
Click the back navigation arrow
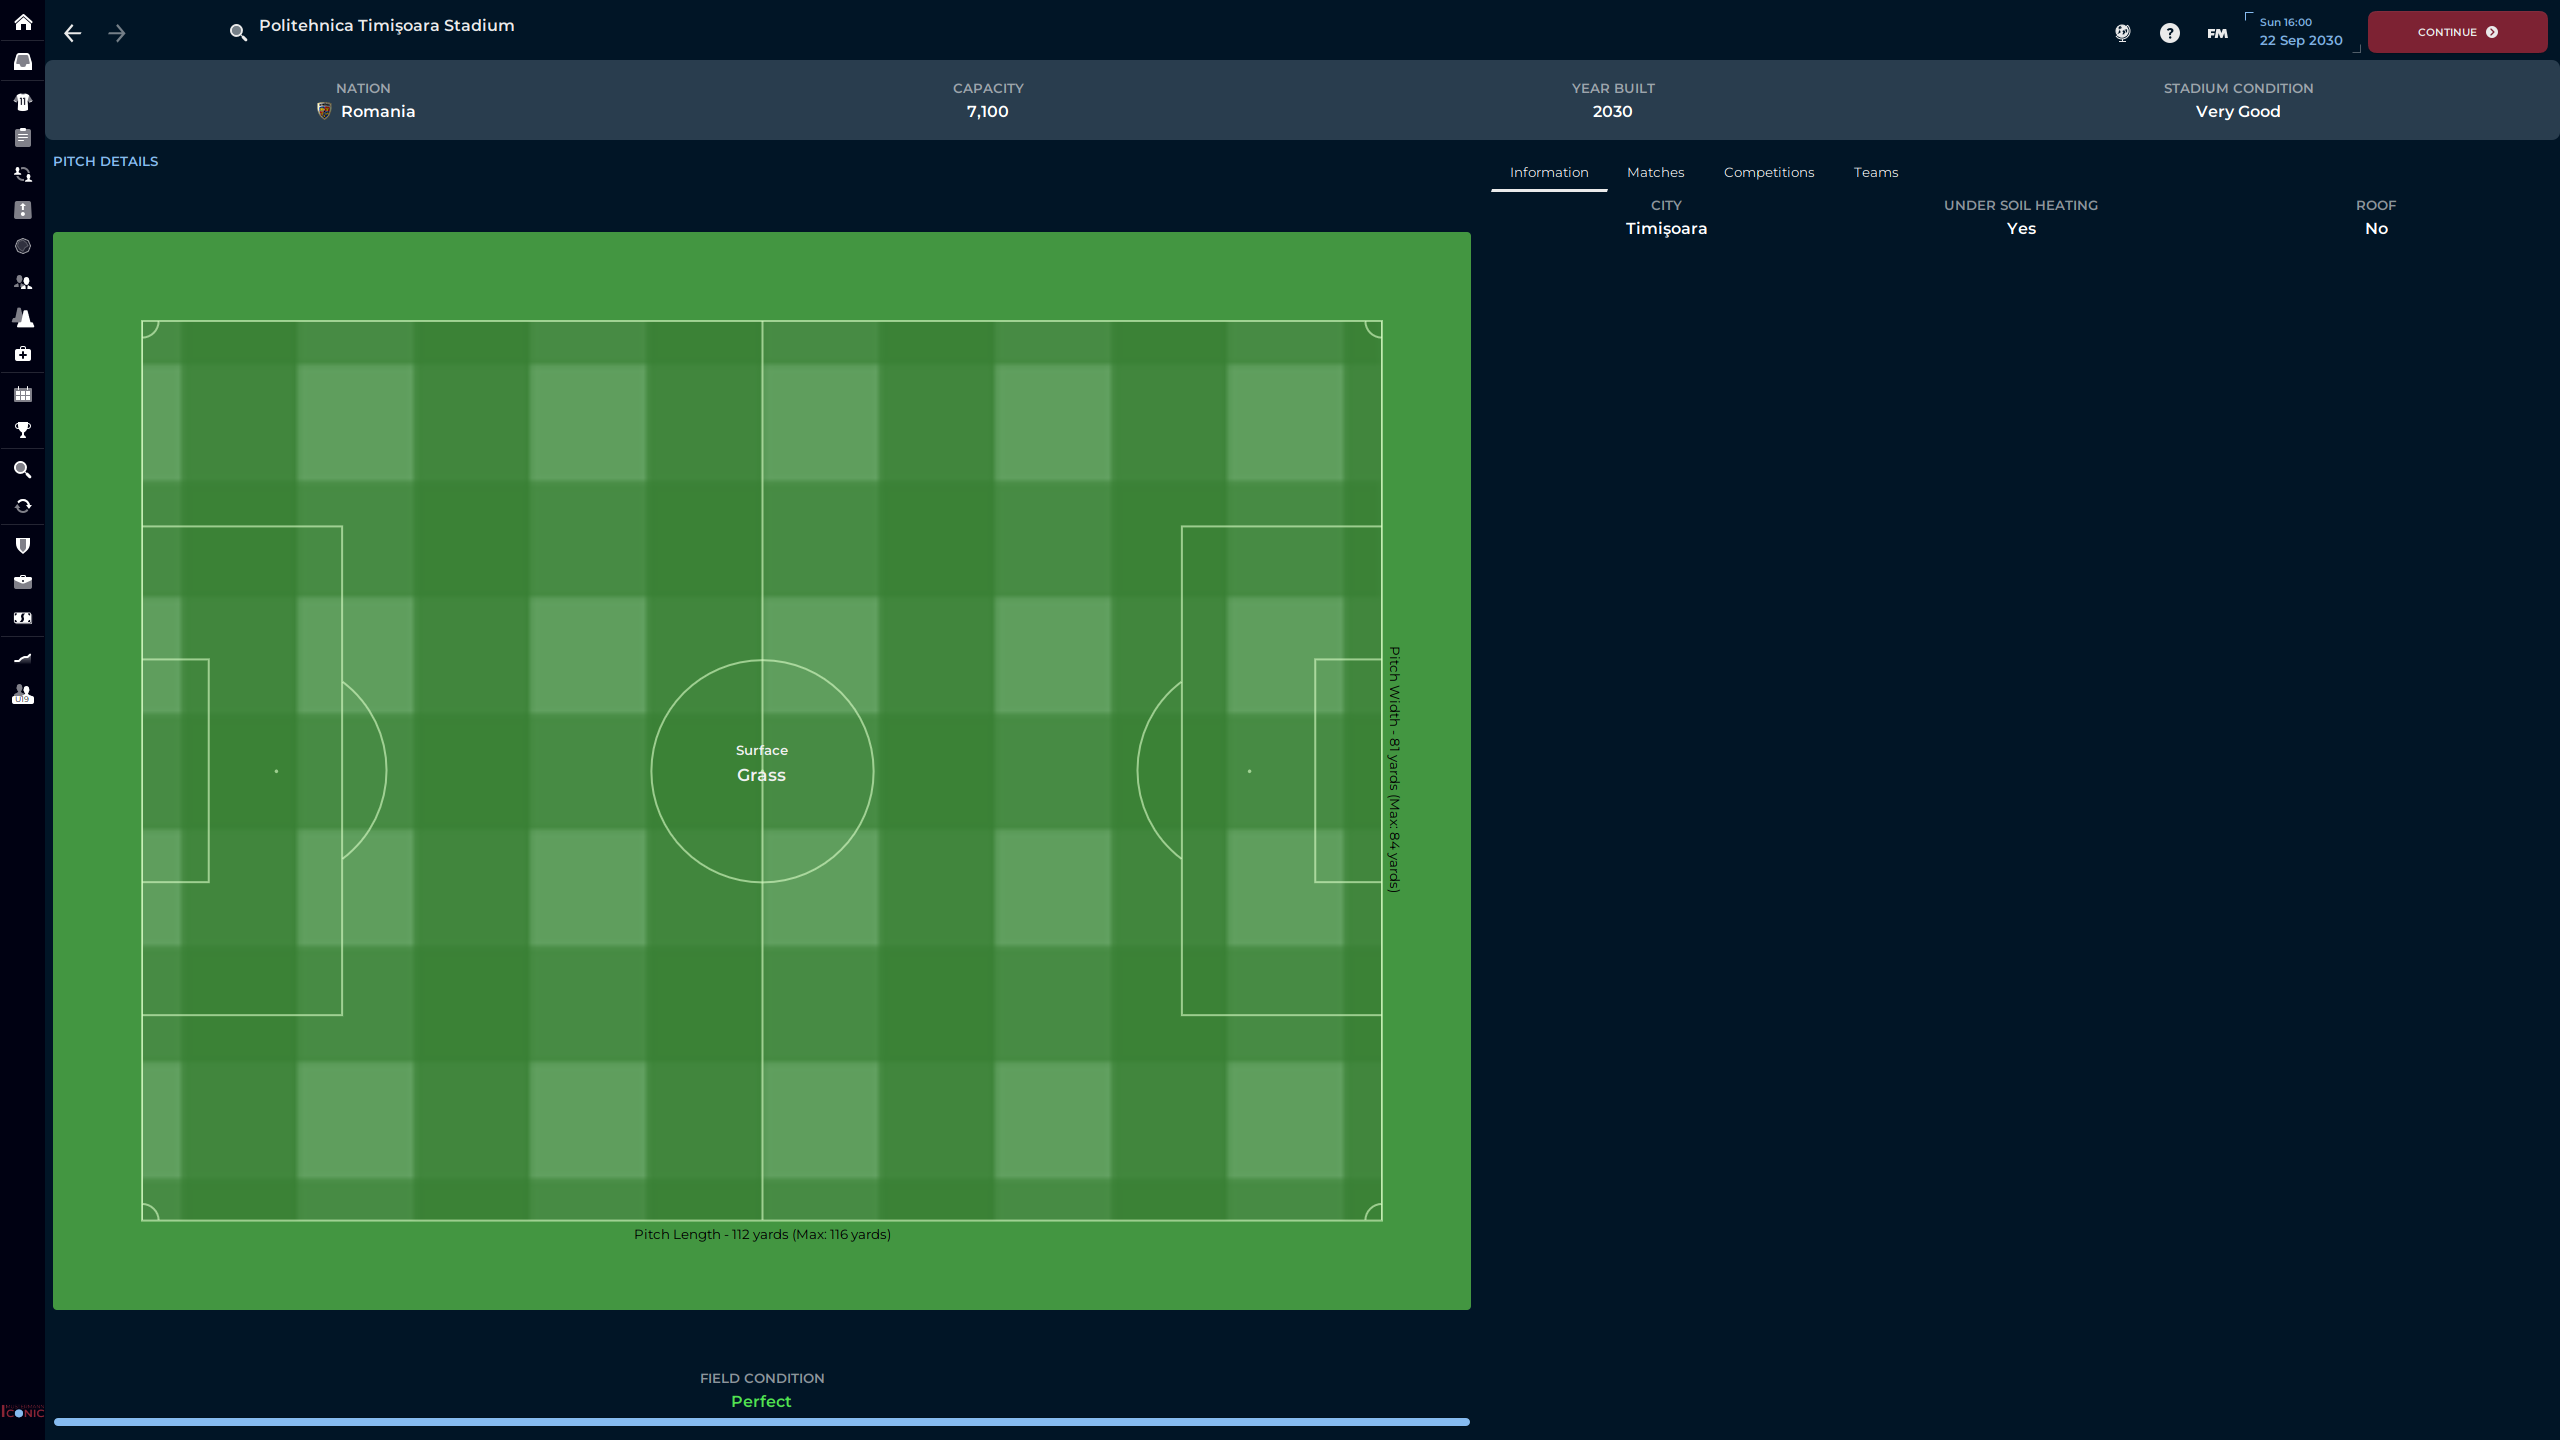(72, 33)
